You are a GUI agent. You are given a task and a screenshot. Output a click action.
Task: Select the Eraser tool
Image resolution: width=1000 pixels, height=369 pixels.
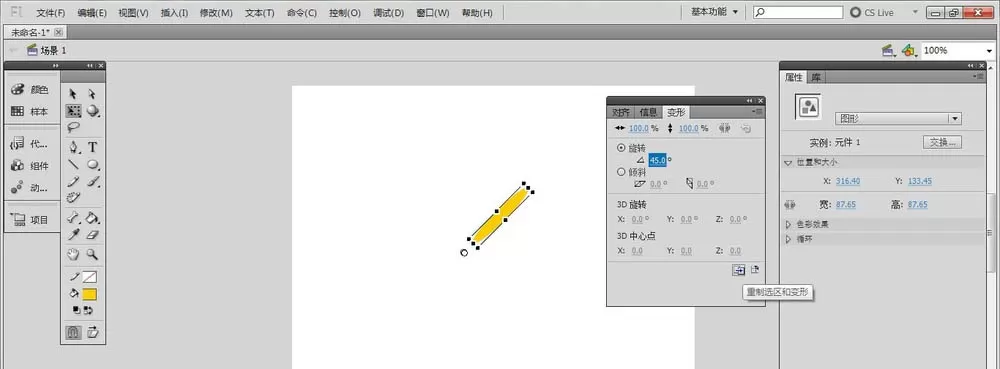pos(92,235)
